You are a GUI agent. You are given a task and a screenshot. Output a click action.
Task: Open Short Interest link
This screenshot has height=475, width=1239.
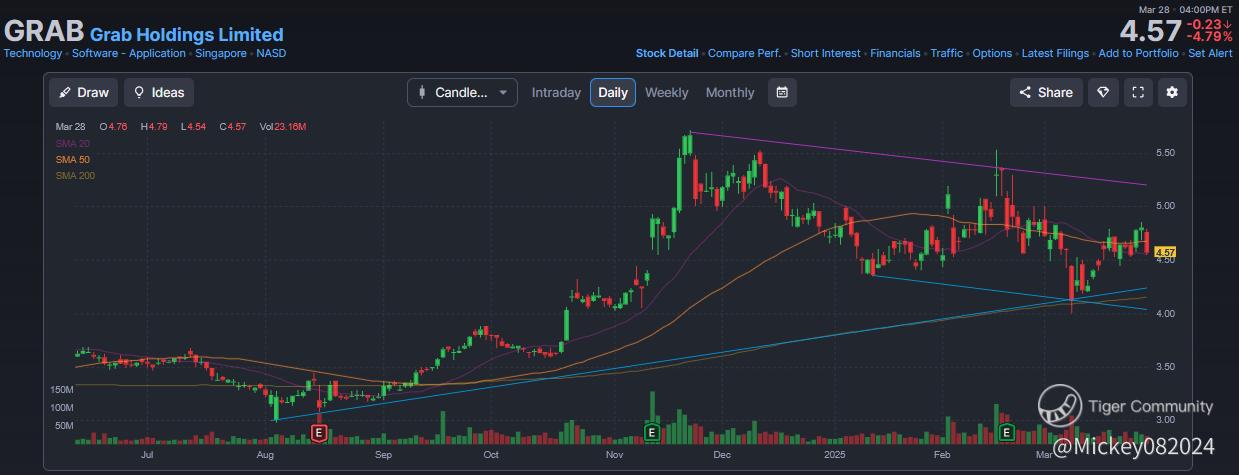[x=826, y=54]
